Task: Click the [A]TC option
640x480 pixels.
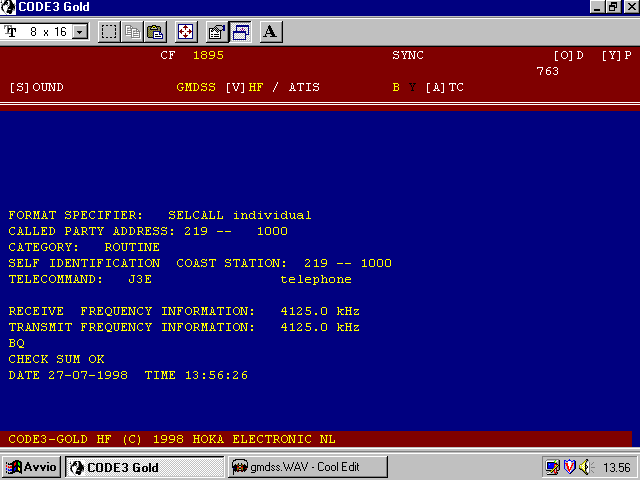Action: click(x=444, y=88)
